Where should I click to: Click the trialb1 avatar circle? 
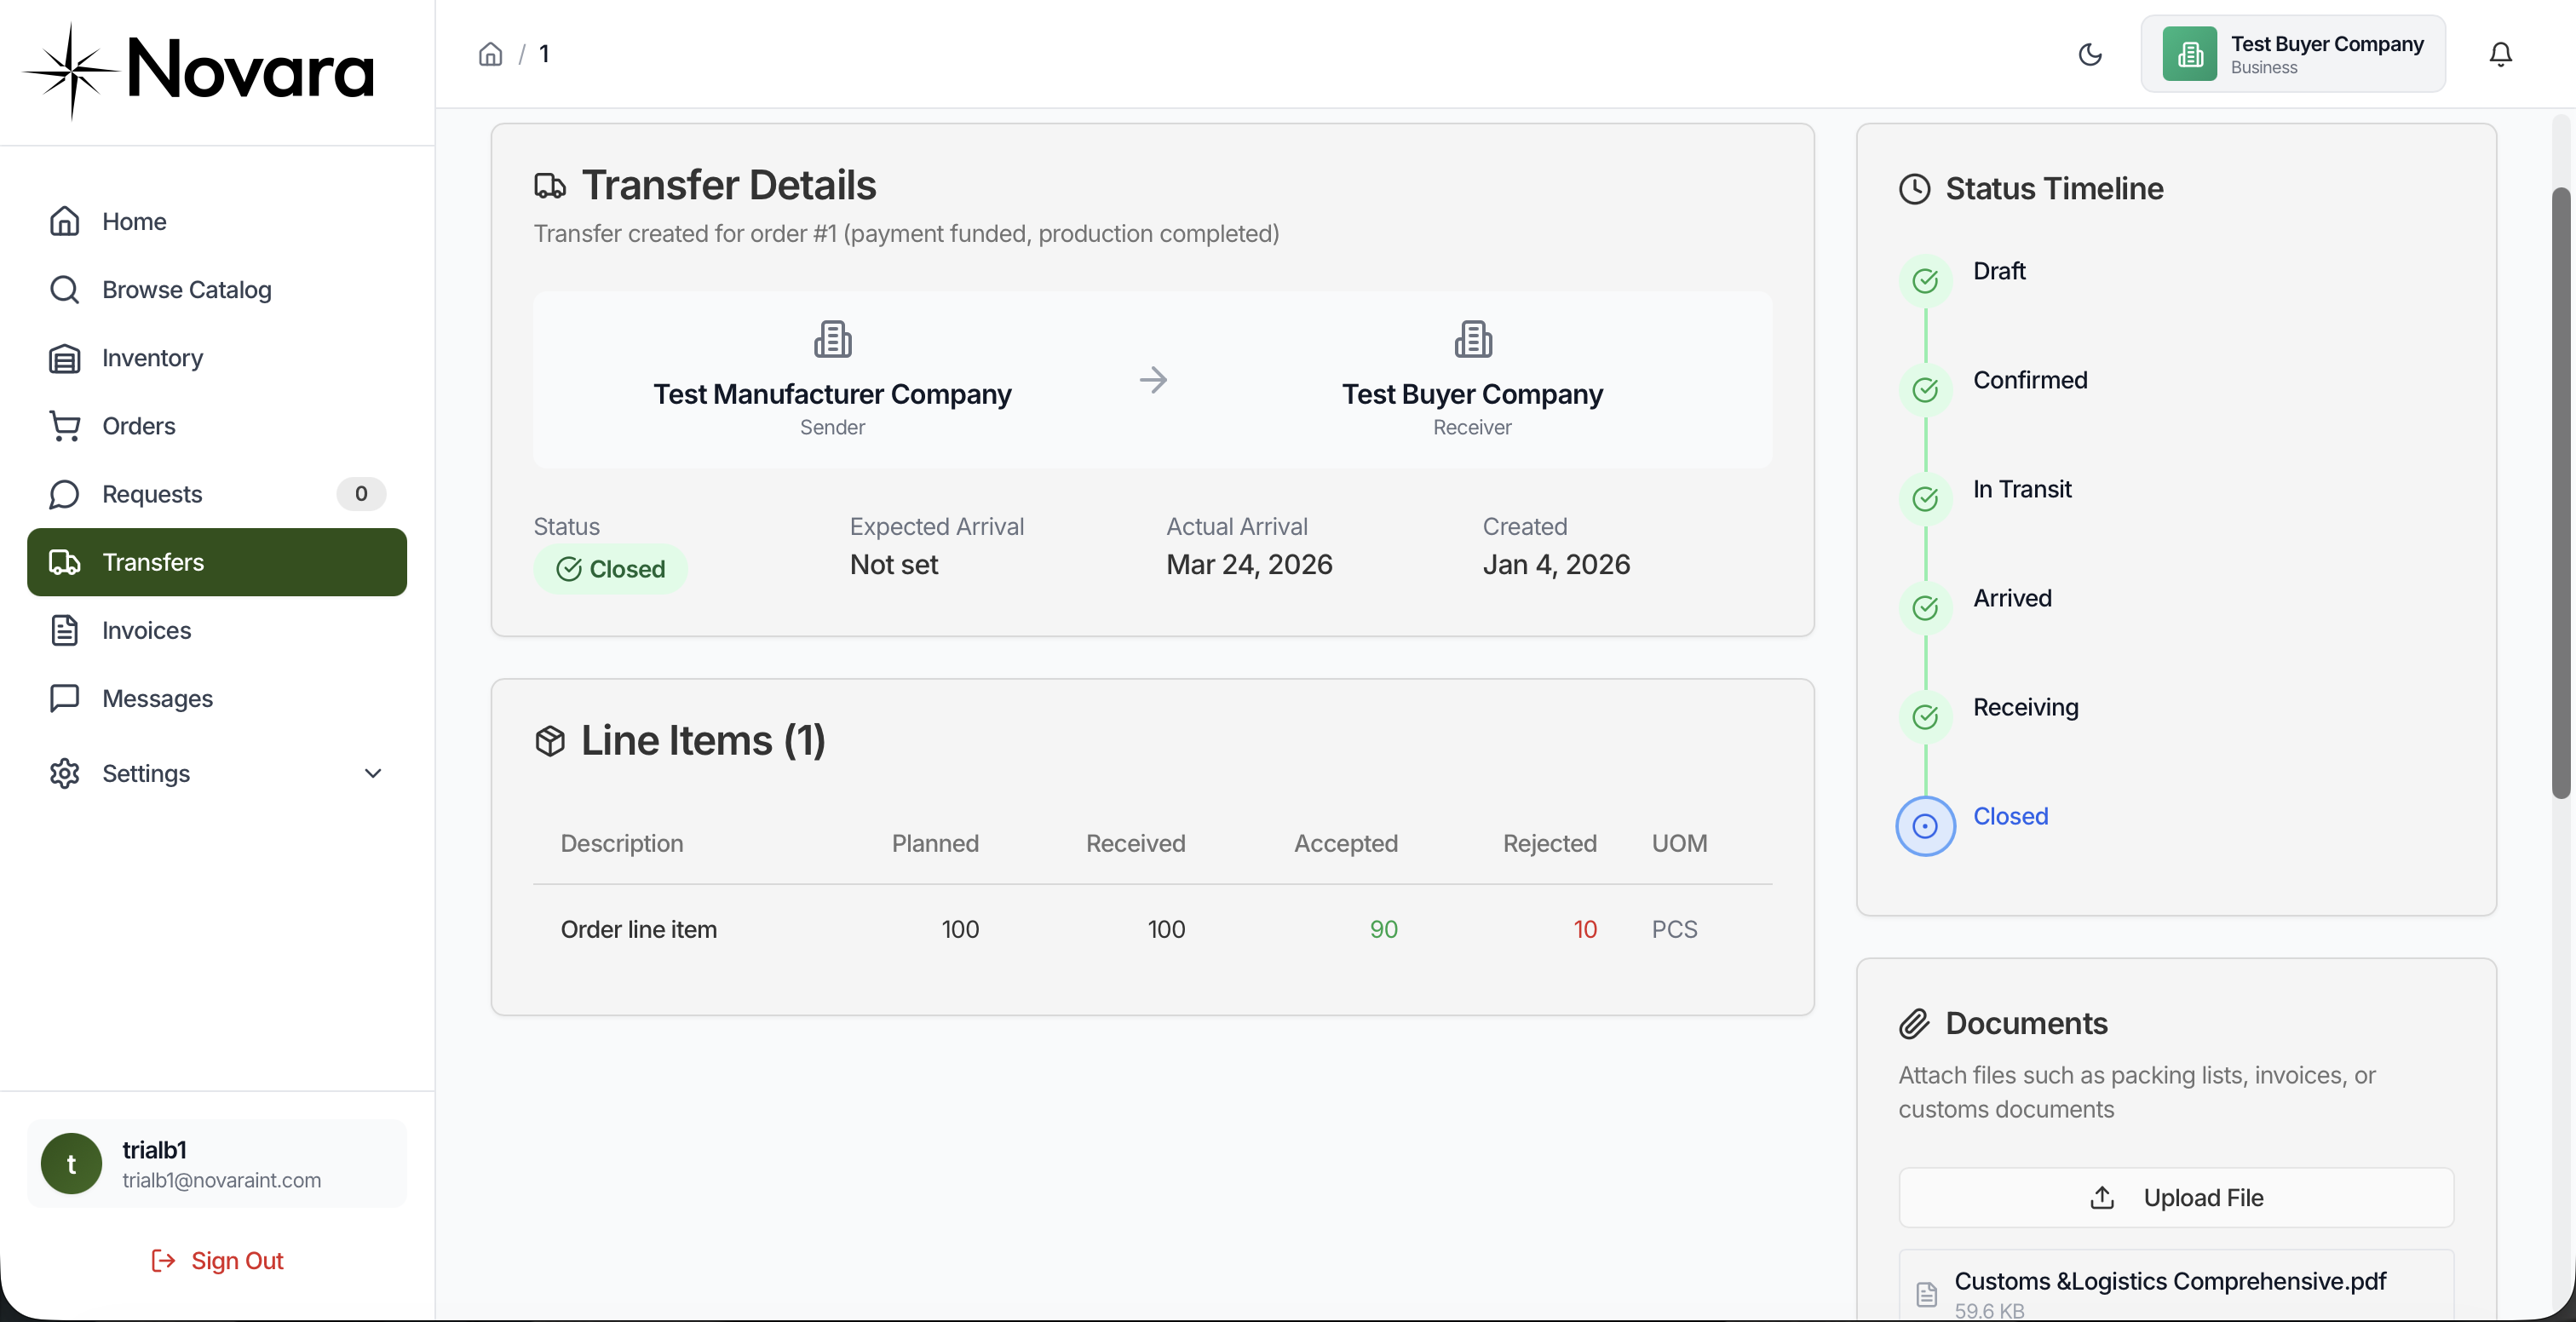[x=71, y=1163]
